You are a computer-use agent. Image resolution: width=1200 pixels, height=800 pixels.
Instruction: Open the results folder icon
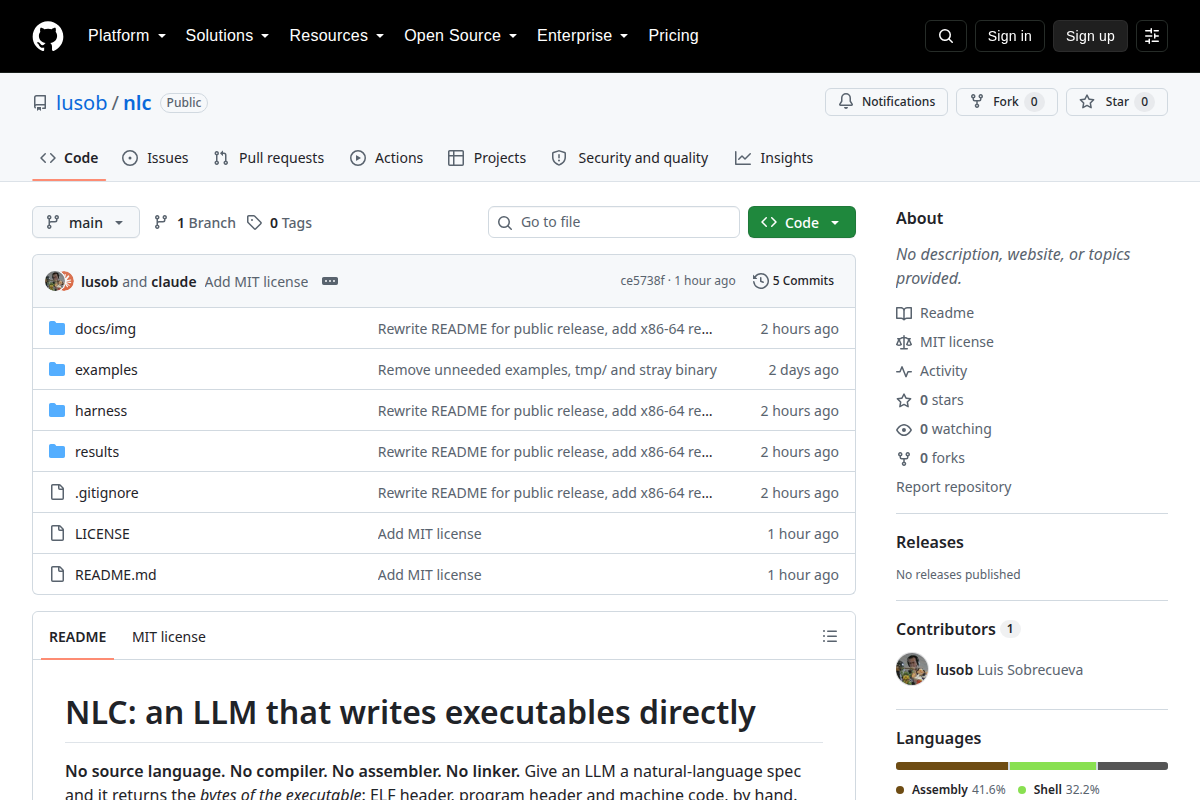click(57, 452)
